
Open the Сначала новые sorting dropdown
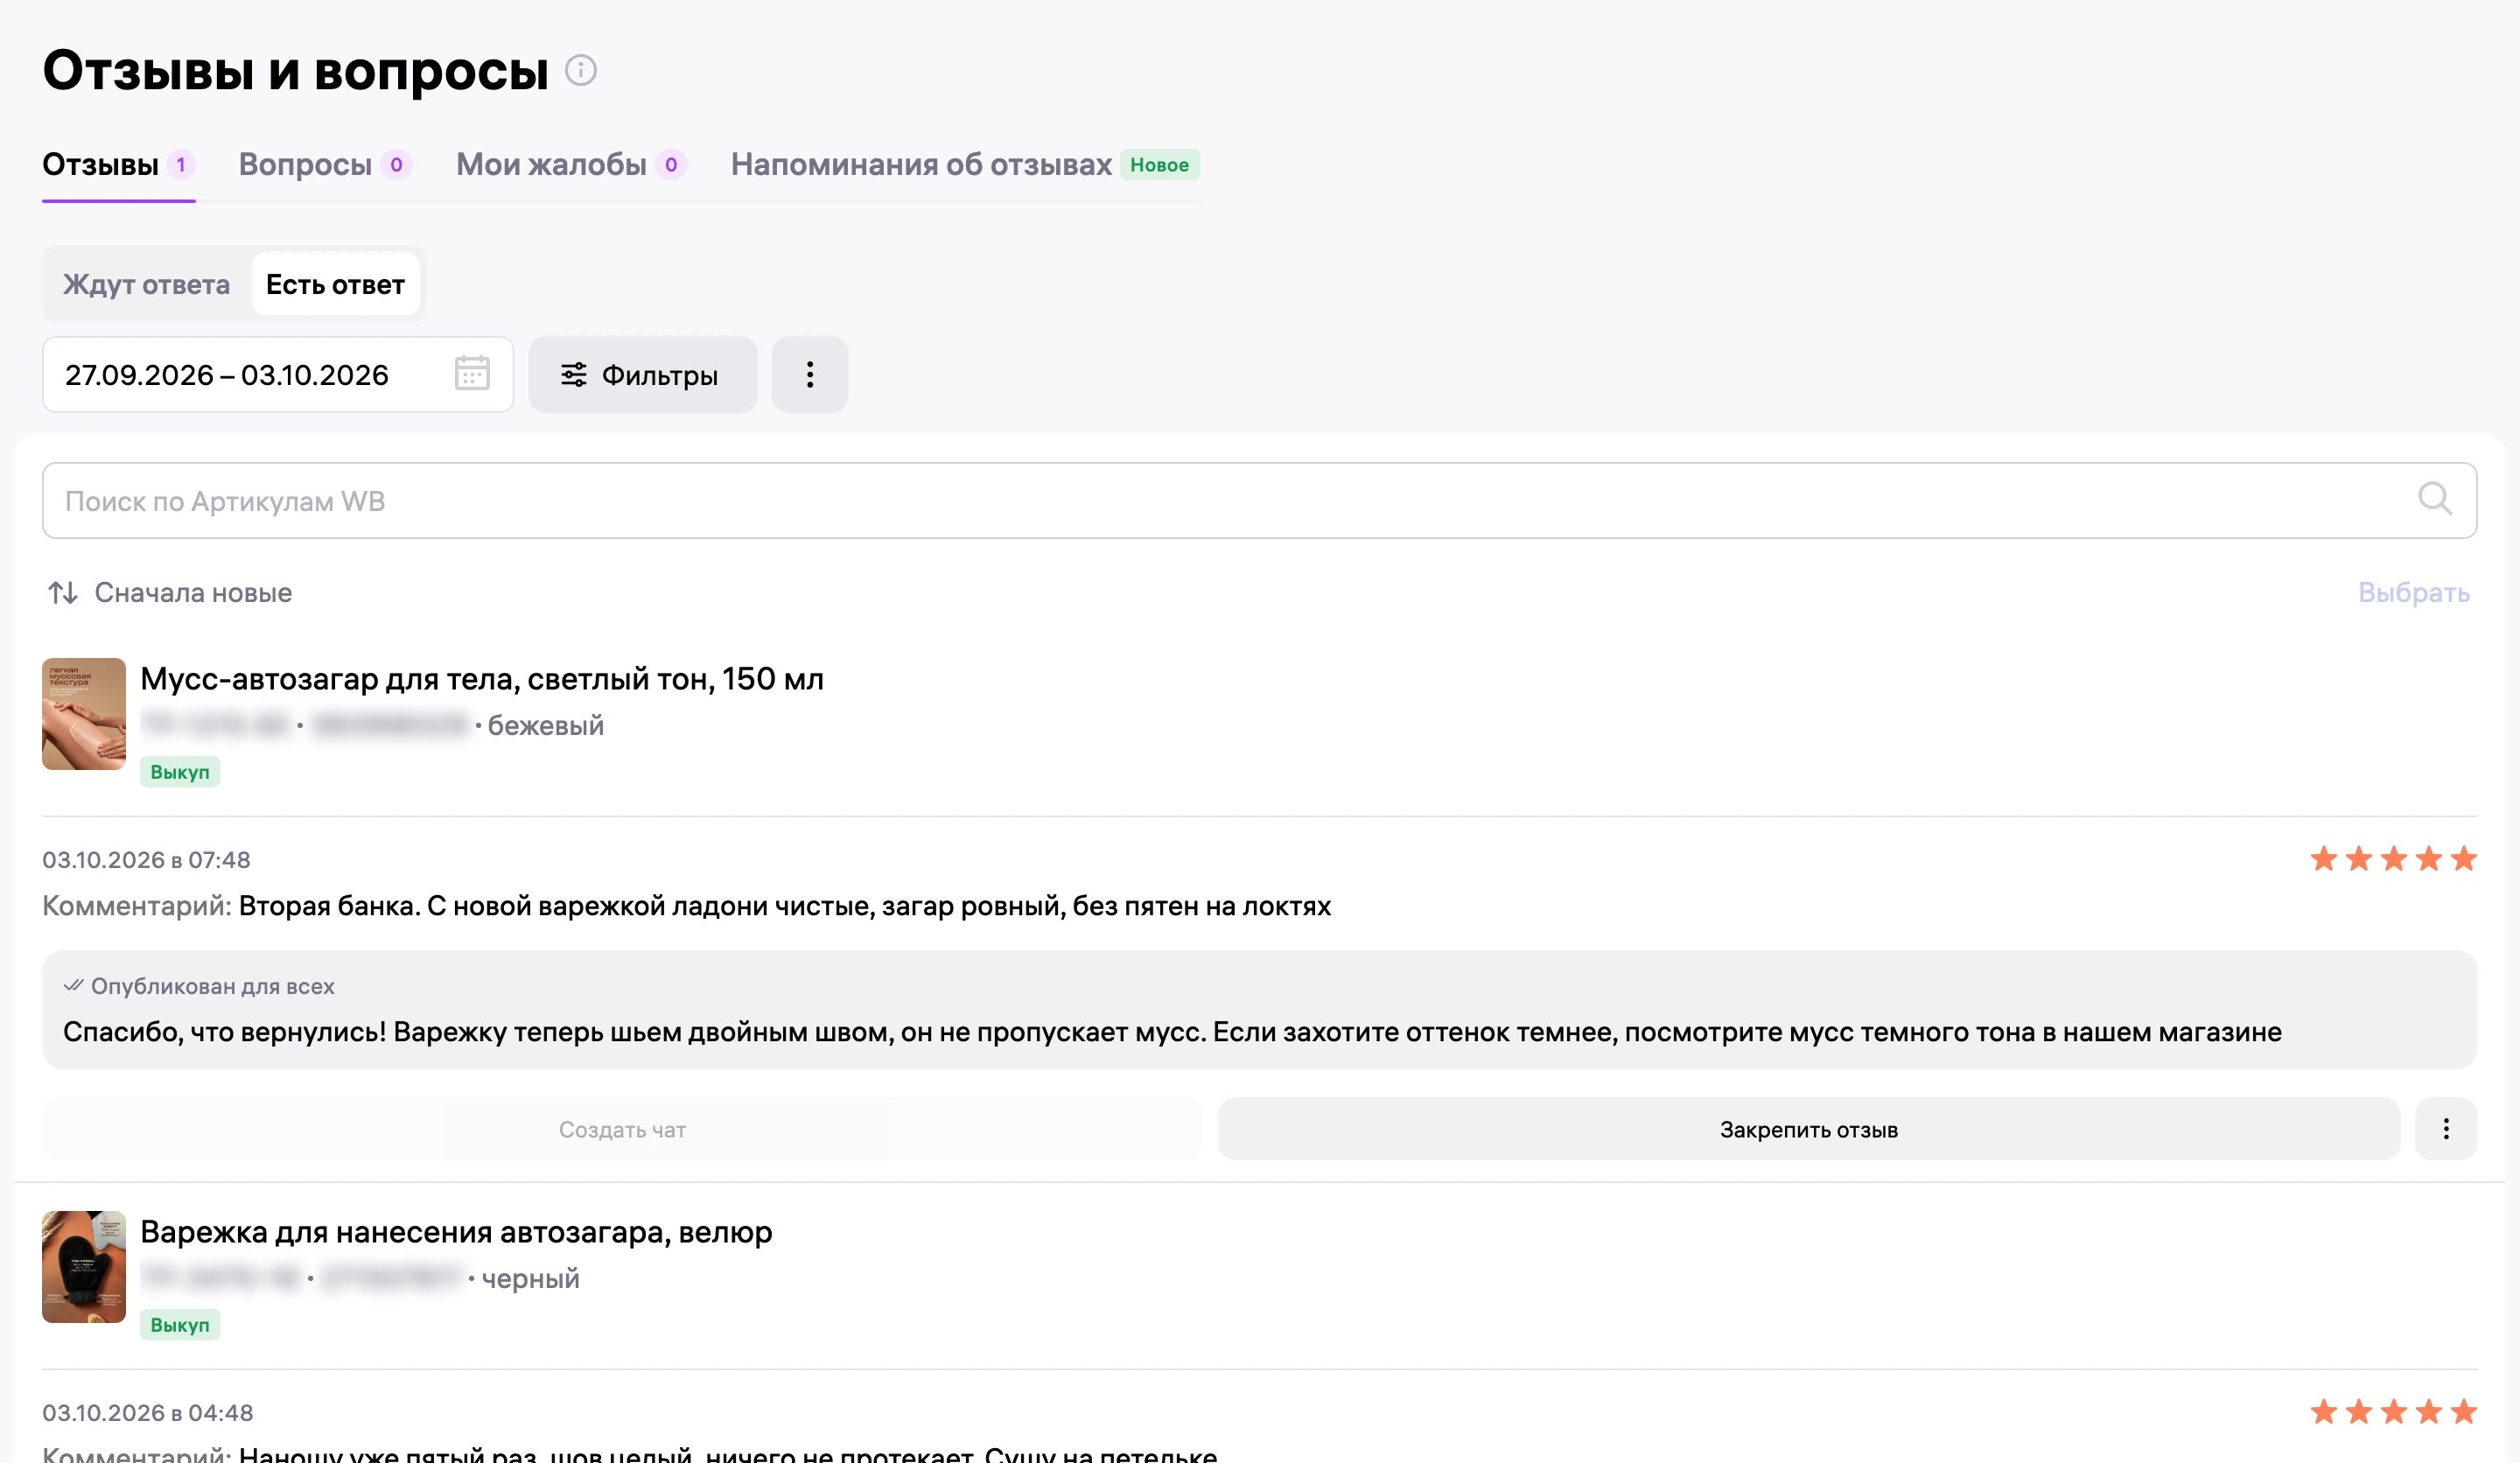[170, 593]
